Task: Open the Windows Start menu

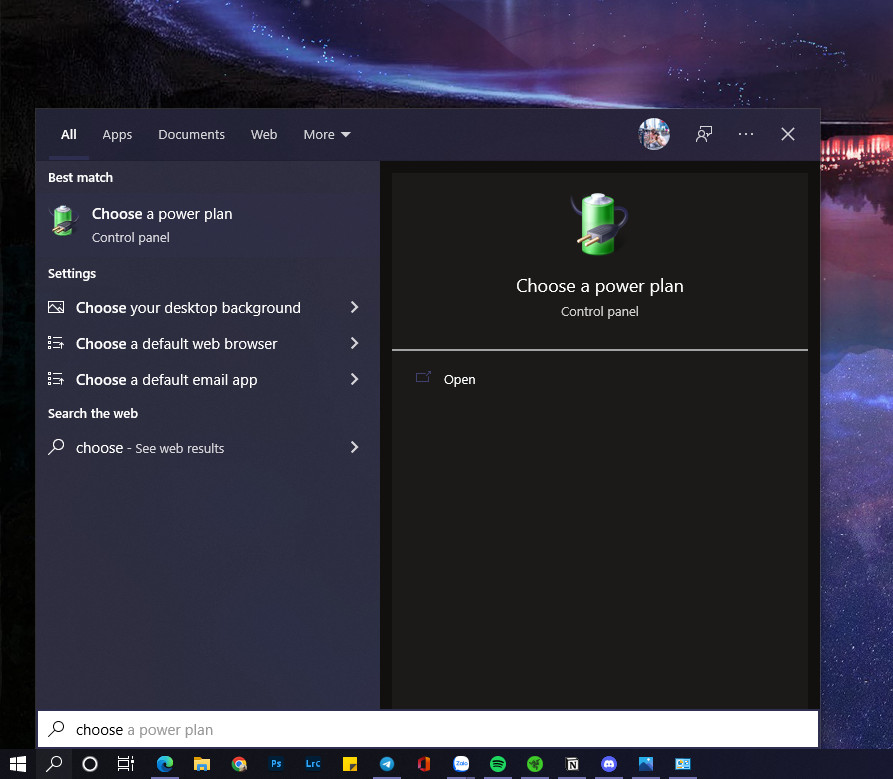Action: [x=18, y=764]
